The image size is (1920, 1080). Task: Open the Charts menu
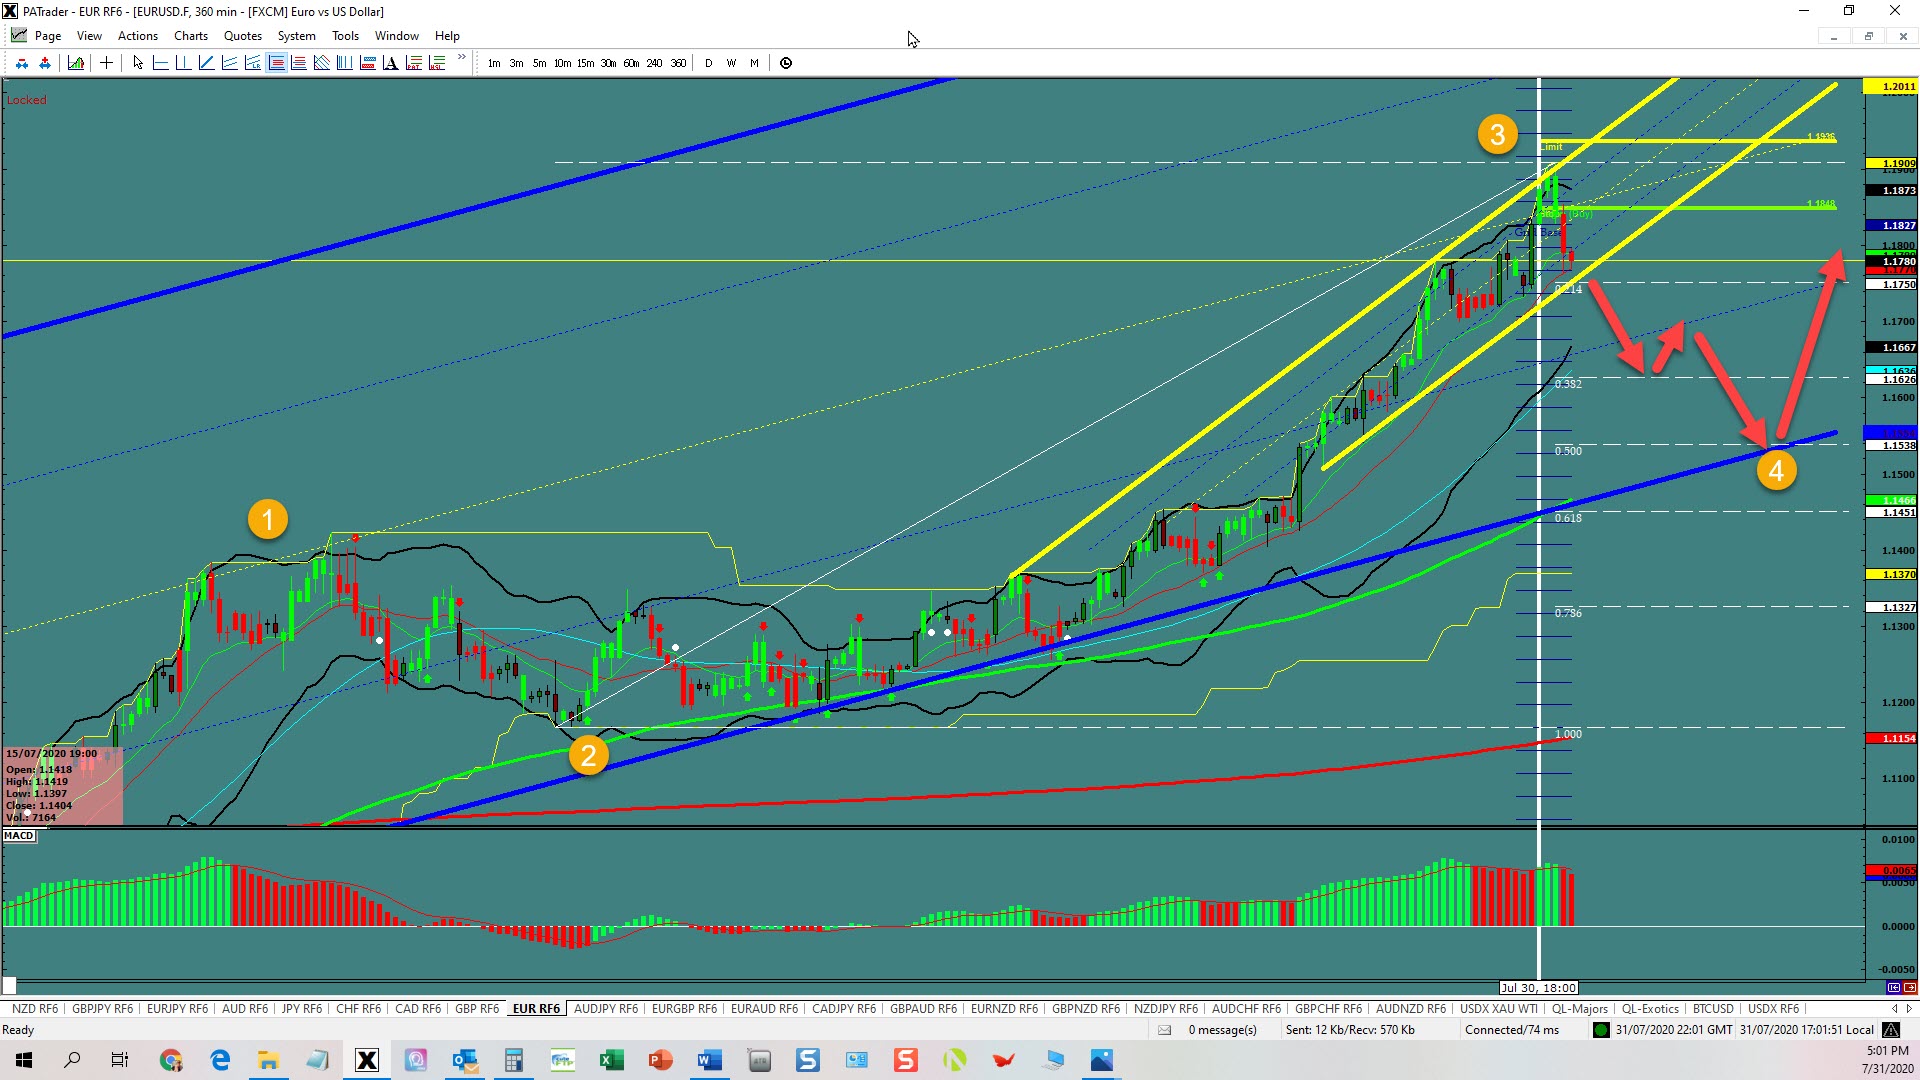click(x=191, y=36)
